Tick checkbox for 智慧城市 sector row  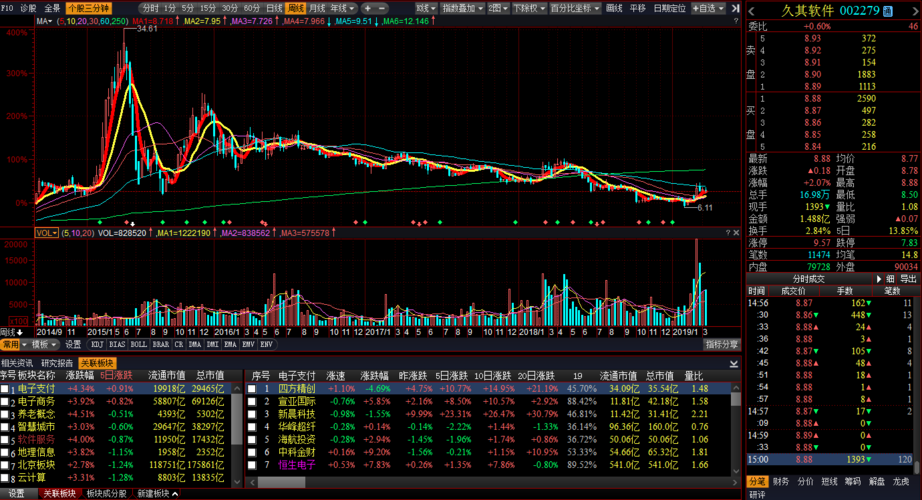pos(5,427)
